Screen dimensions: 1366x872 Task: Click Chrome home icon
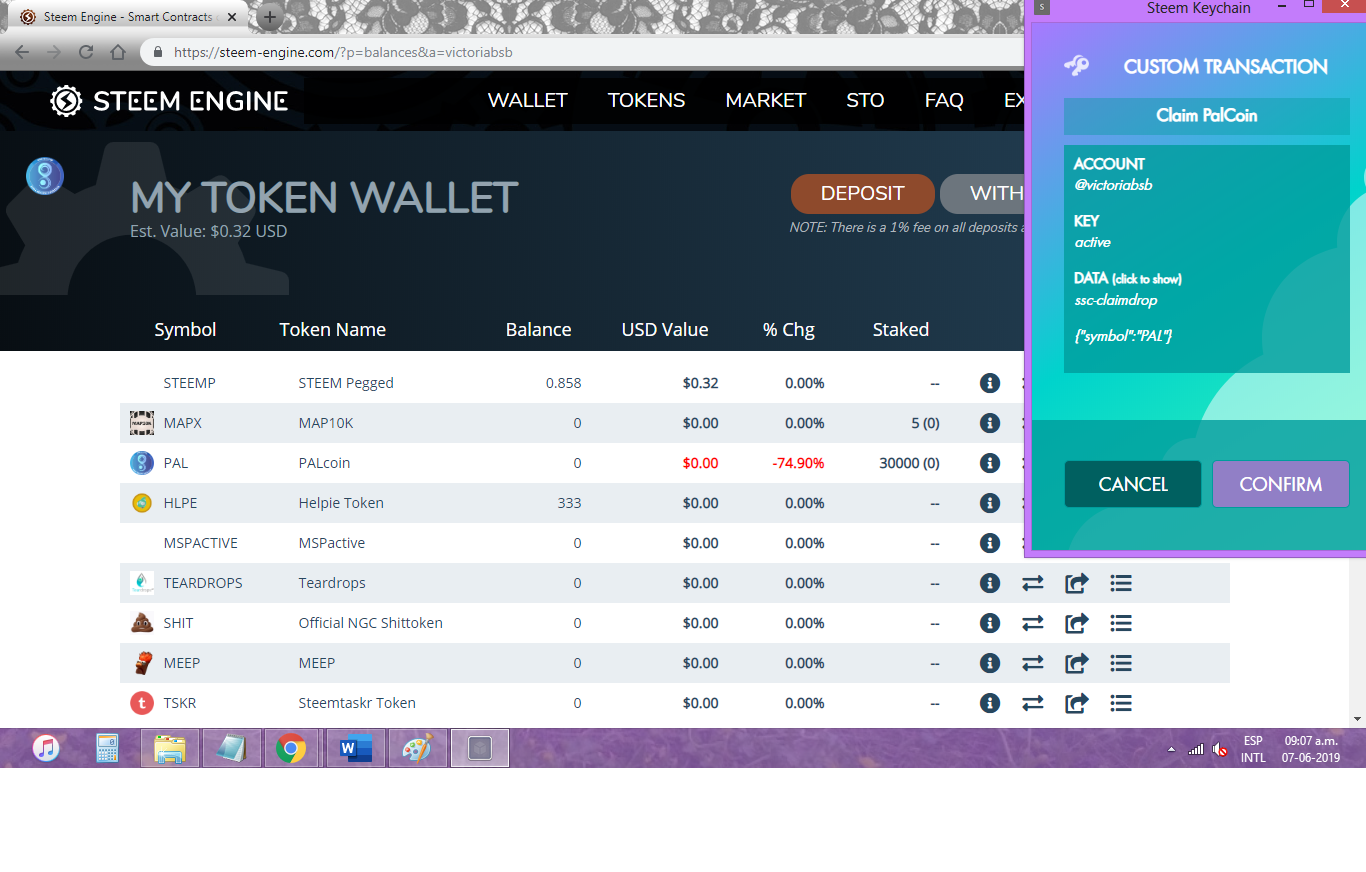[x=118, y=52]
